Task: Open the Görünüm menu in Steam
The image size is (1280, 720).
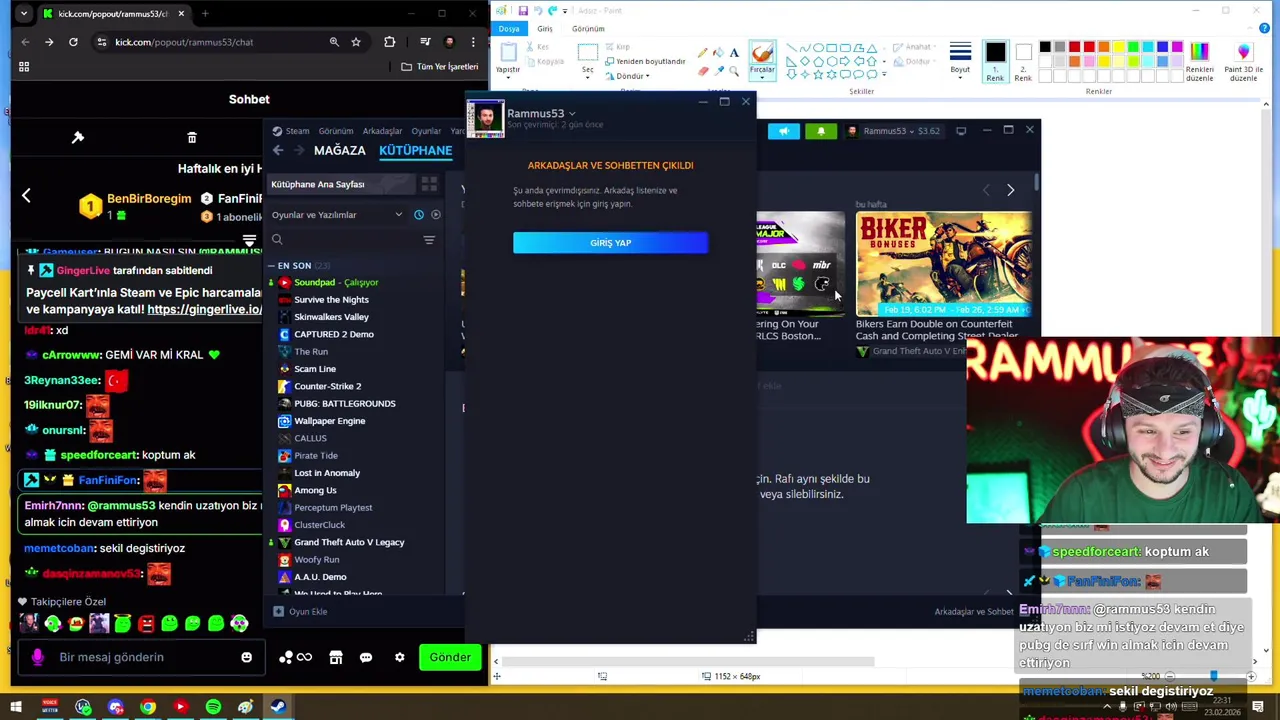Action: pyautogui.click(x=336, y=131)
